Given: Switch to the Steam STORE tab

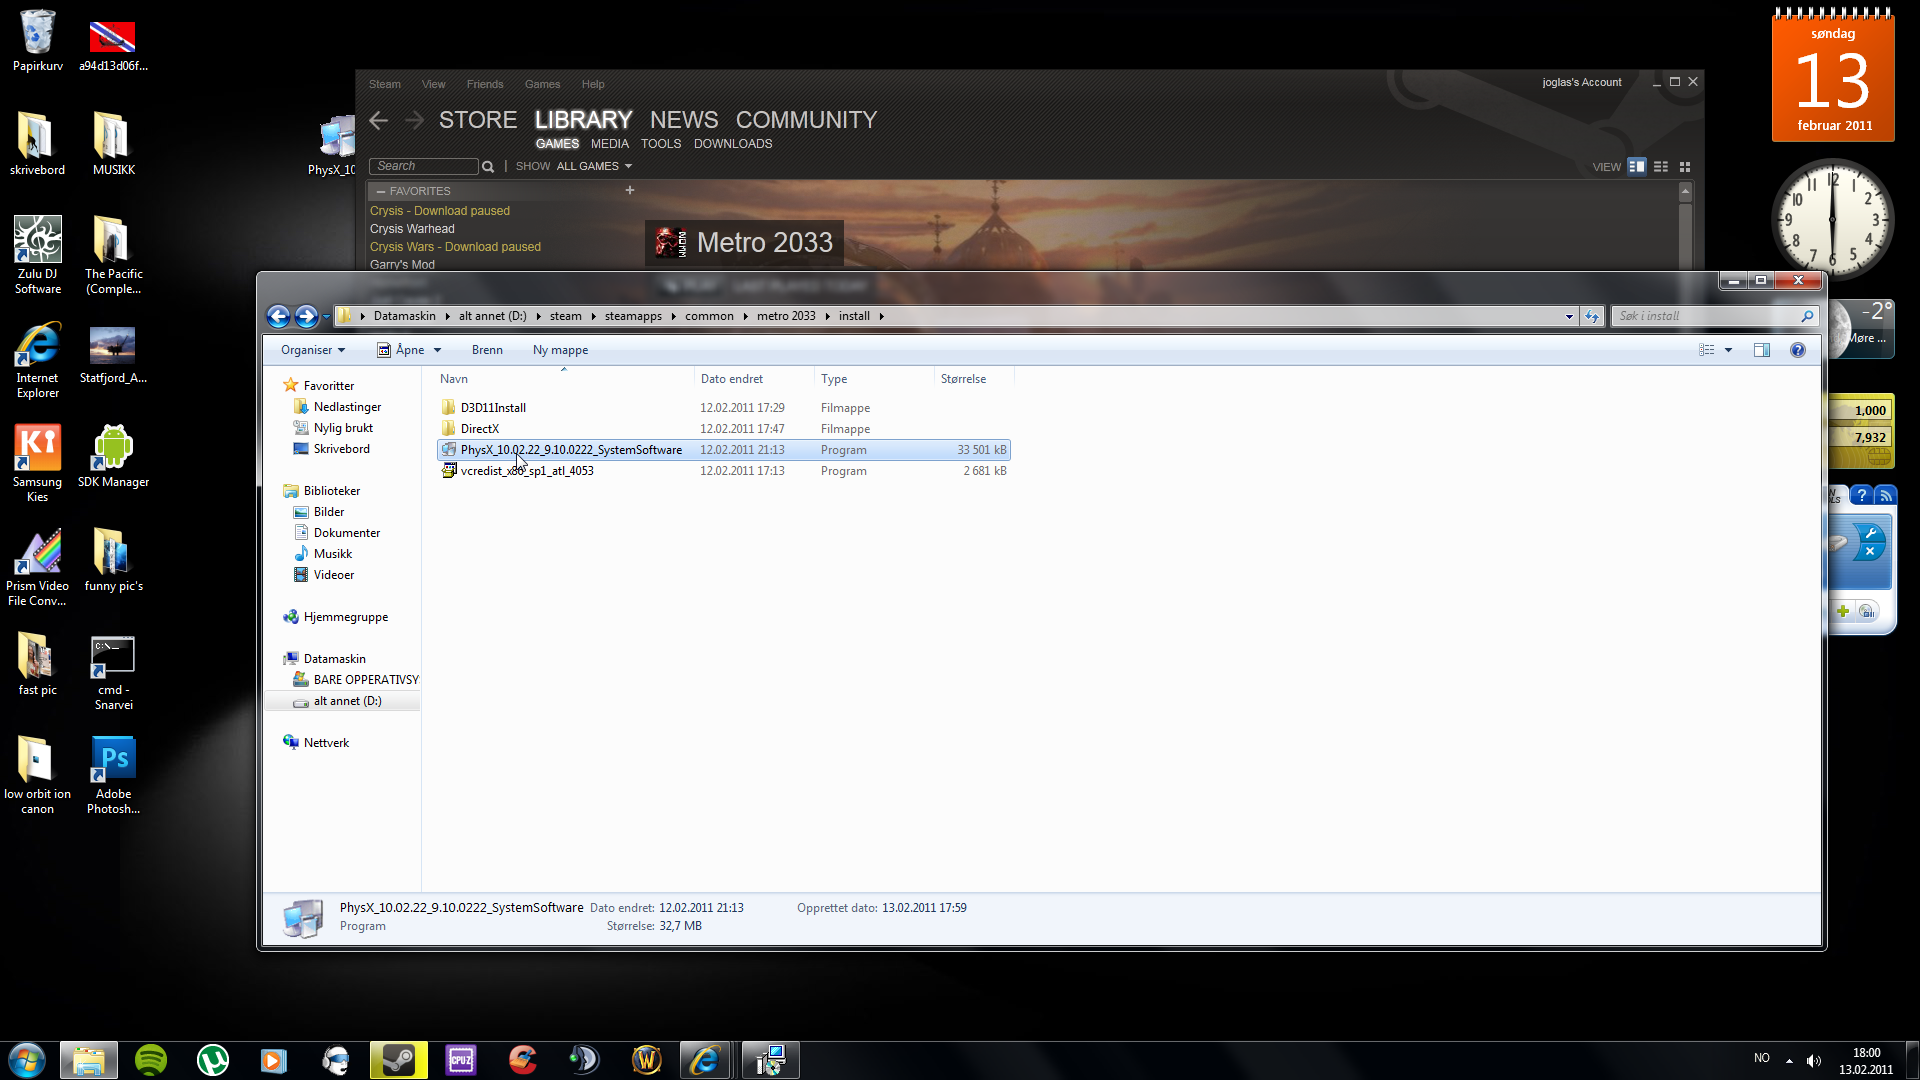Looking at the screenshot, I should pos(477,120).
